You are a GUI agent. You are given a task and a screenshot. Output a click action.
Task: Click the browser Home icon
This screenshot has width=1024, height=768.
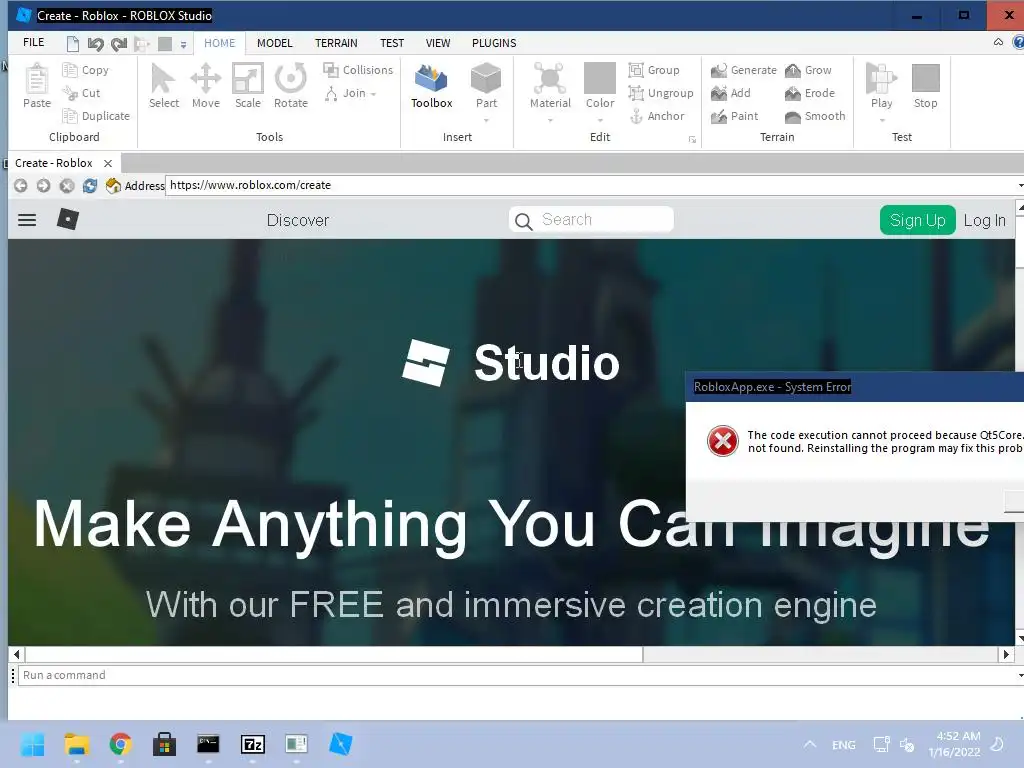[x=113, y=185]
